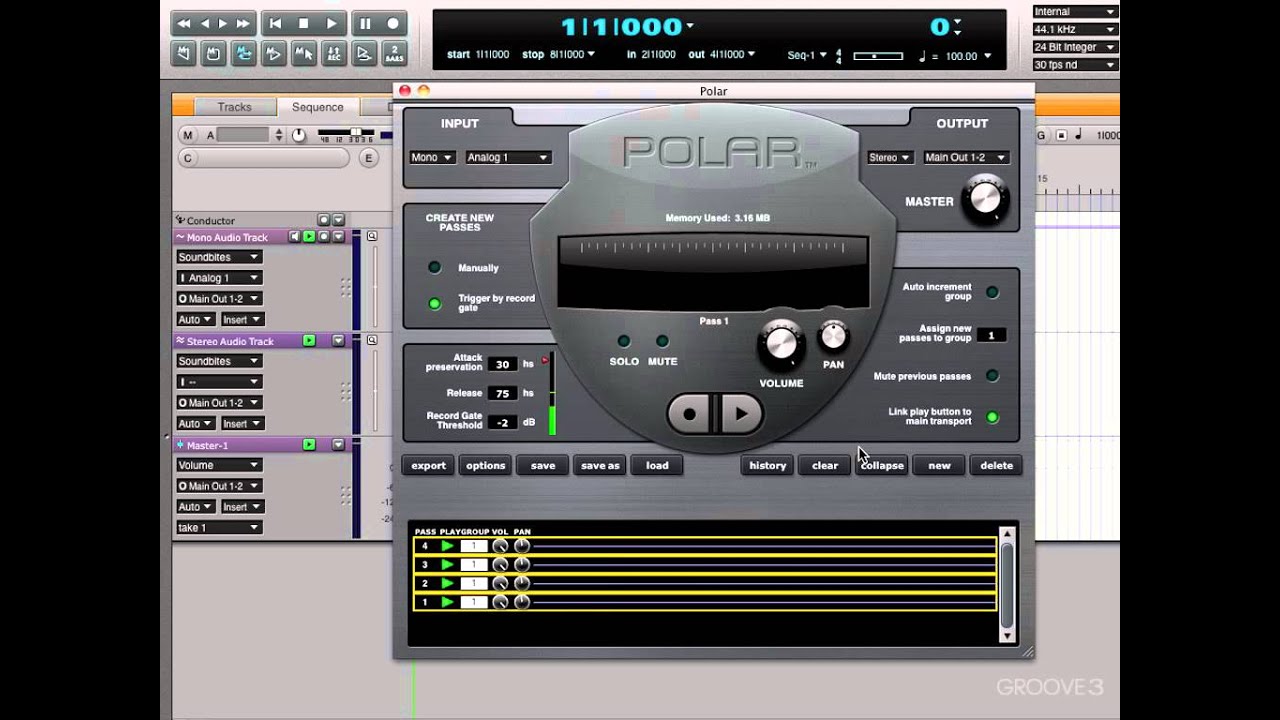Select Trigger by record gate option
Image resolution: width=1280 pixels, height=720 pixels.
tap(434, 304)
